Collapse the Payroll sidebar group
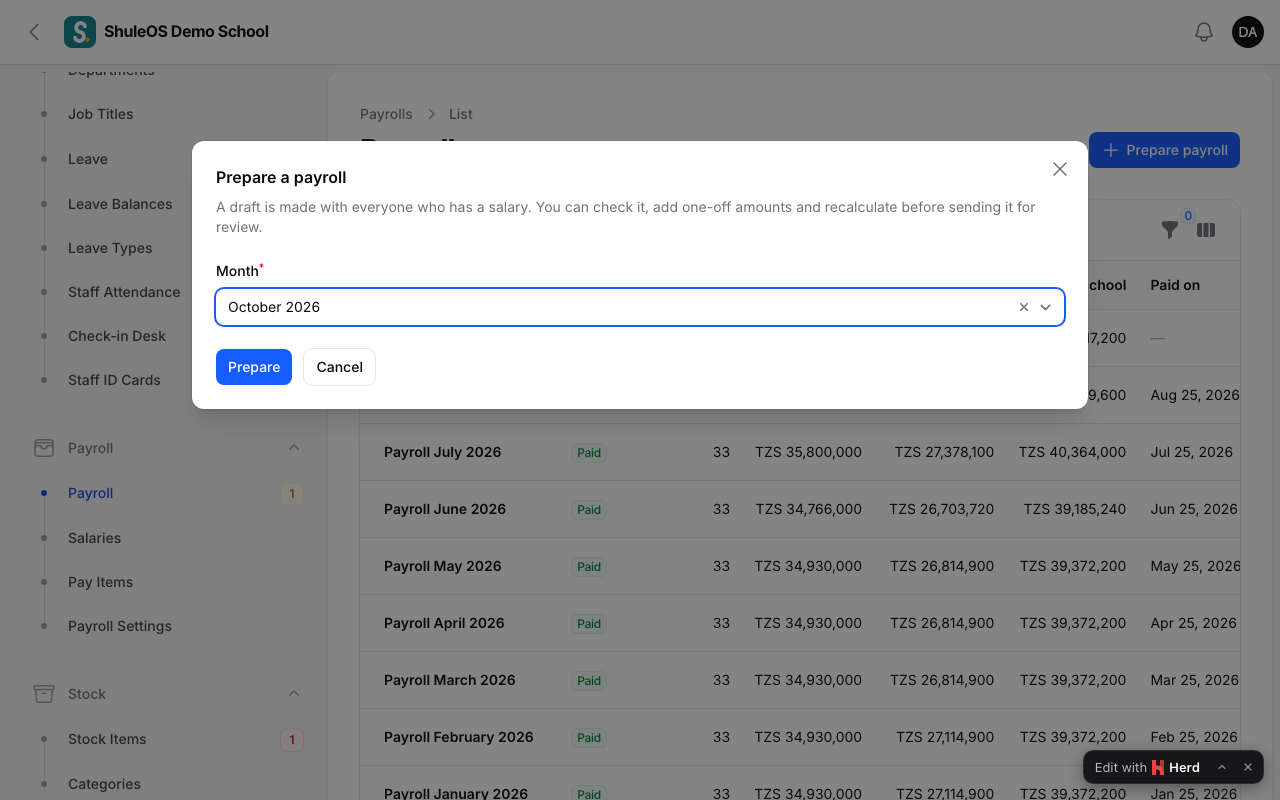 294,448
